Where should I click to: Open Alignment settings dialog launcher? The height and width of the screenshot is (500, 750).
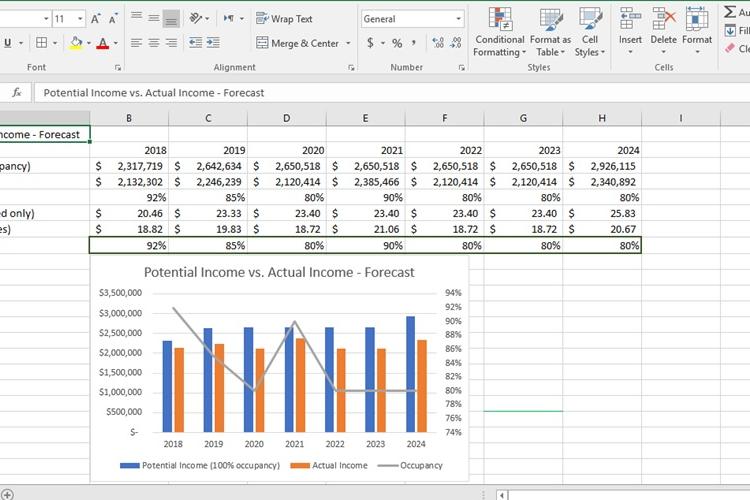click(x=351, y=68)
